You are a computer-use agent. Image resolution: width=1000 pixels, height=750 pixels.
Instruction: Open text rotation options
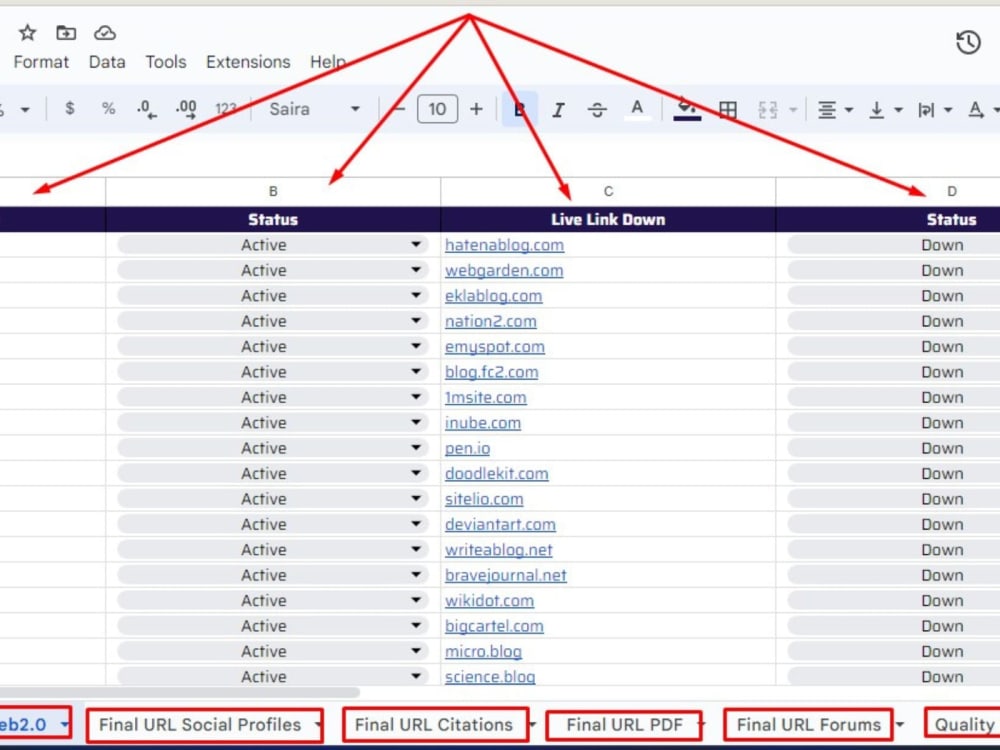[982, 110]
